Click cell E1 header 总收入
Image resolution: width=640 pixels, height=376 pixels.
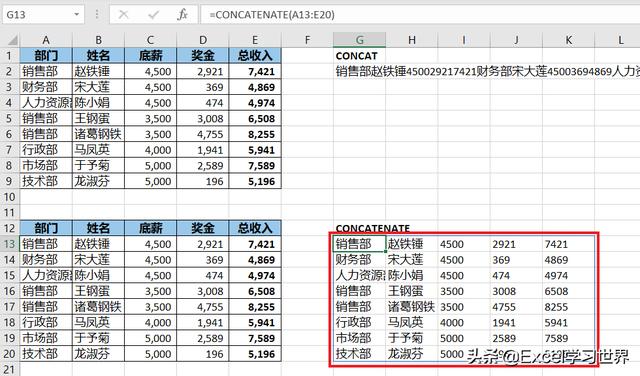(255, 56)
